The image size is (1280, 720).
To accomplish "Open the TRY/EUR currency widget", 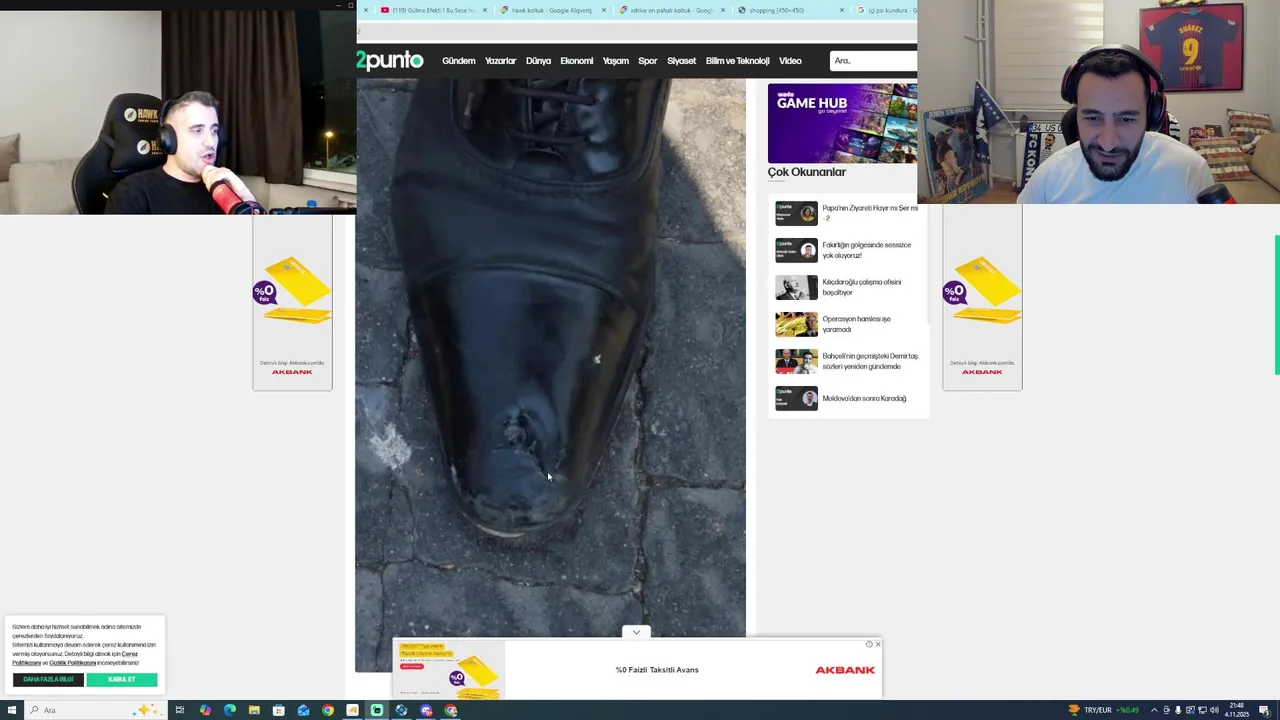I will (1104, 710).
